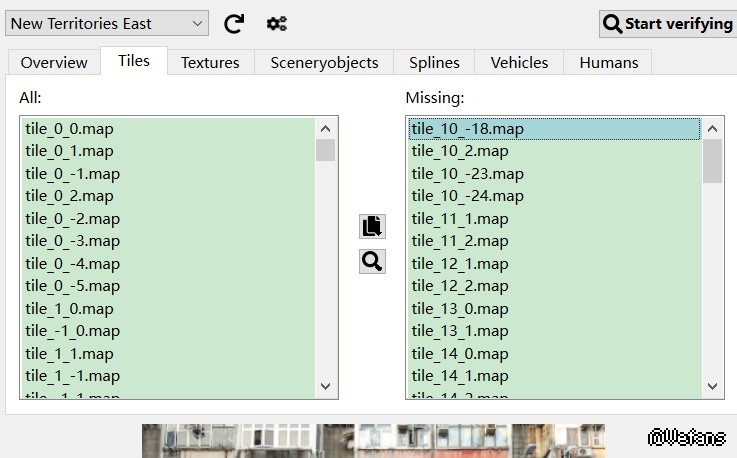Click the copy missing list icon

[372, 226]
